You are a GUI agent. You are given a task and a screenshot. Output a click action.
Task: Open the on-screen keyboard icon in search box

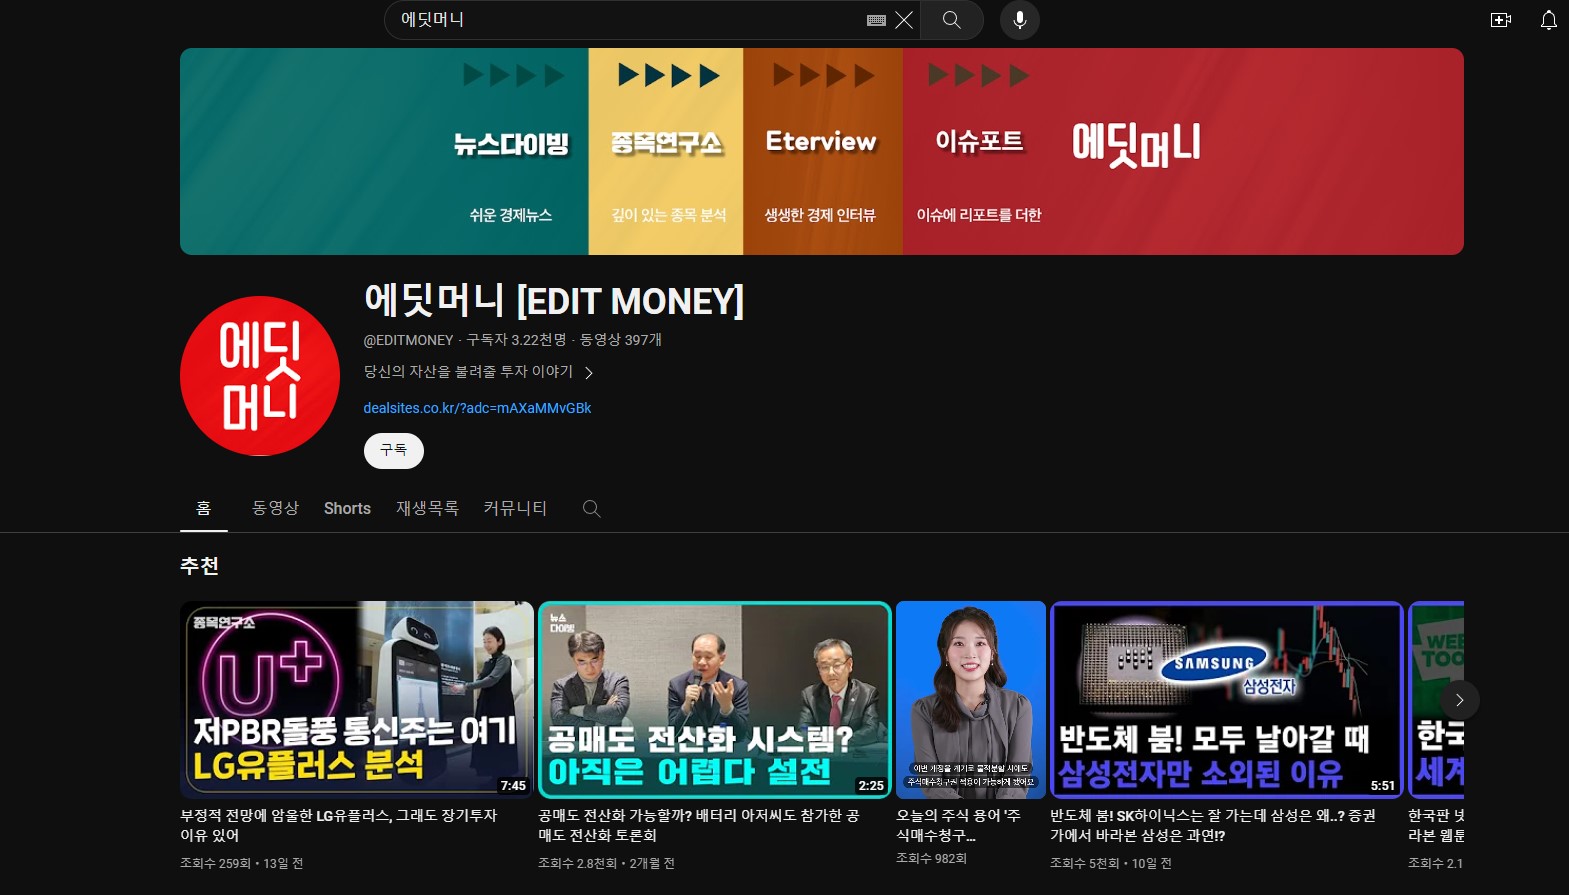tap(876, 20)
